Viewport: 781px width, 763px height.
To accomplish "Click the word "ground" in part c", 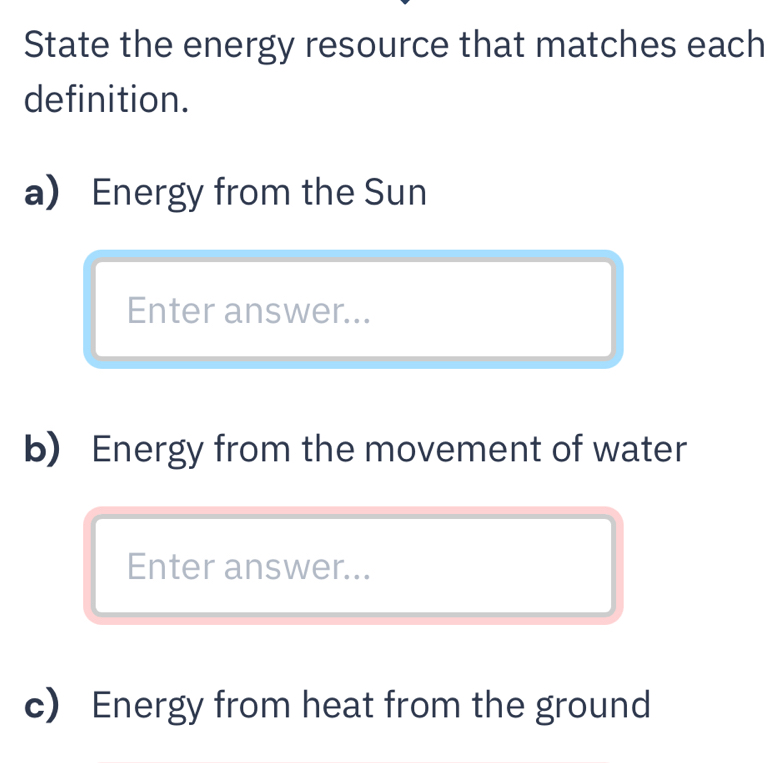I will point(593,707).
